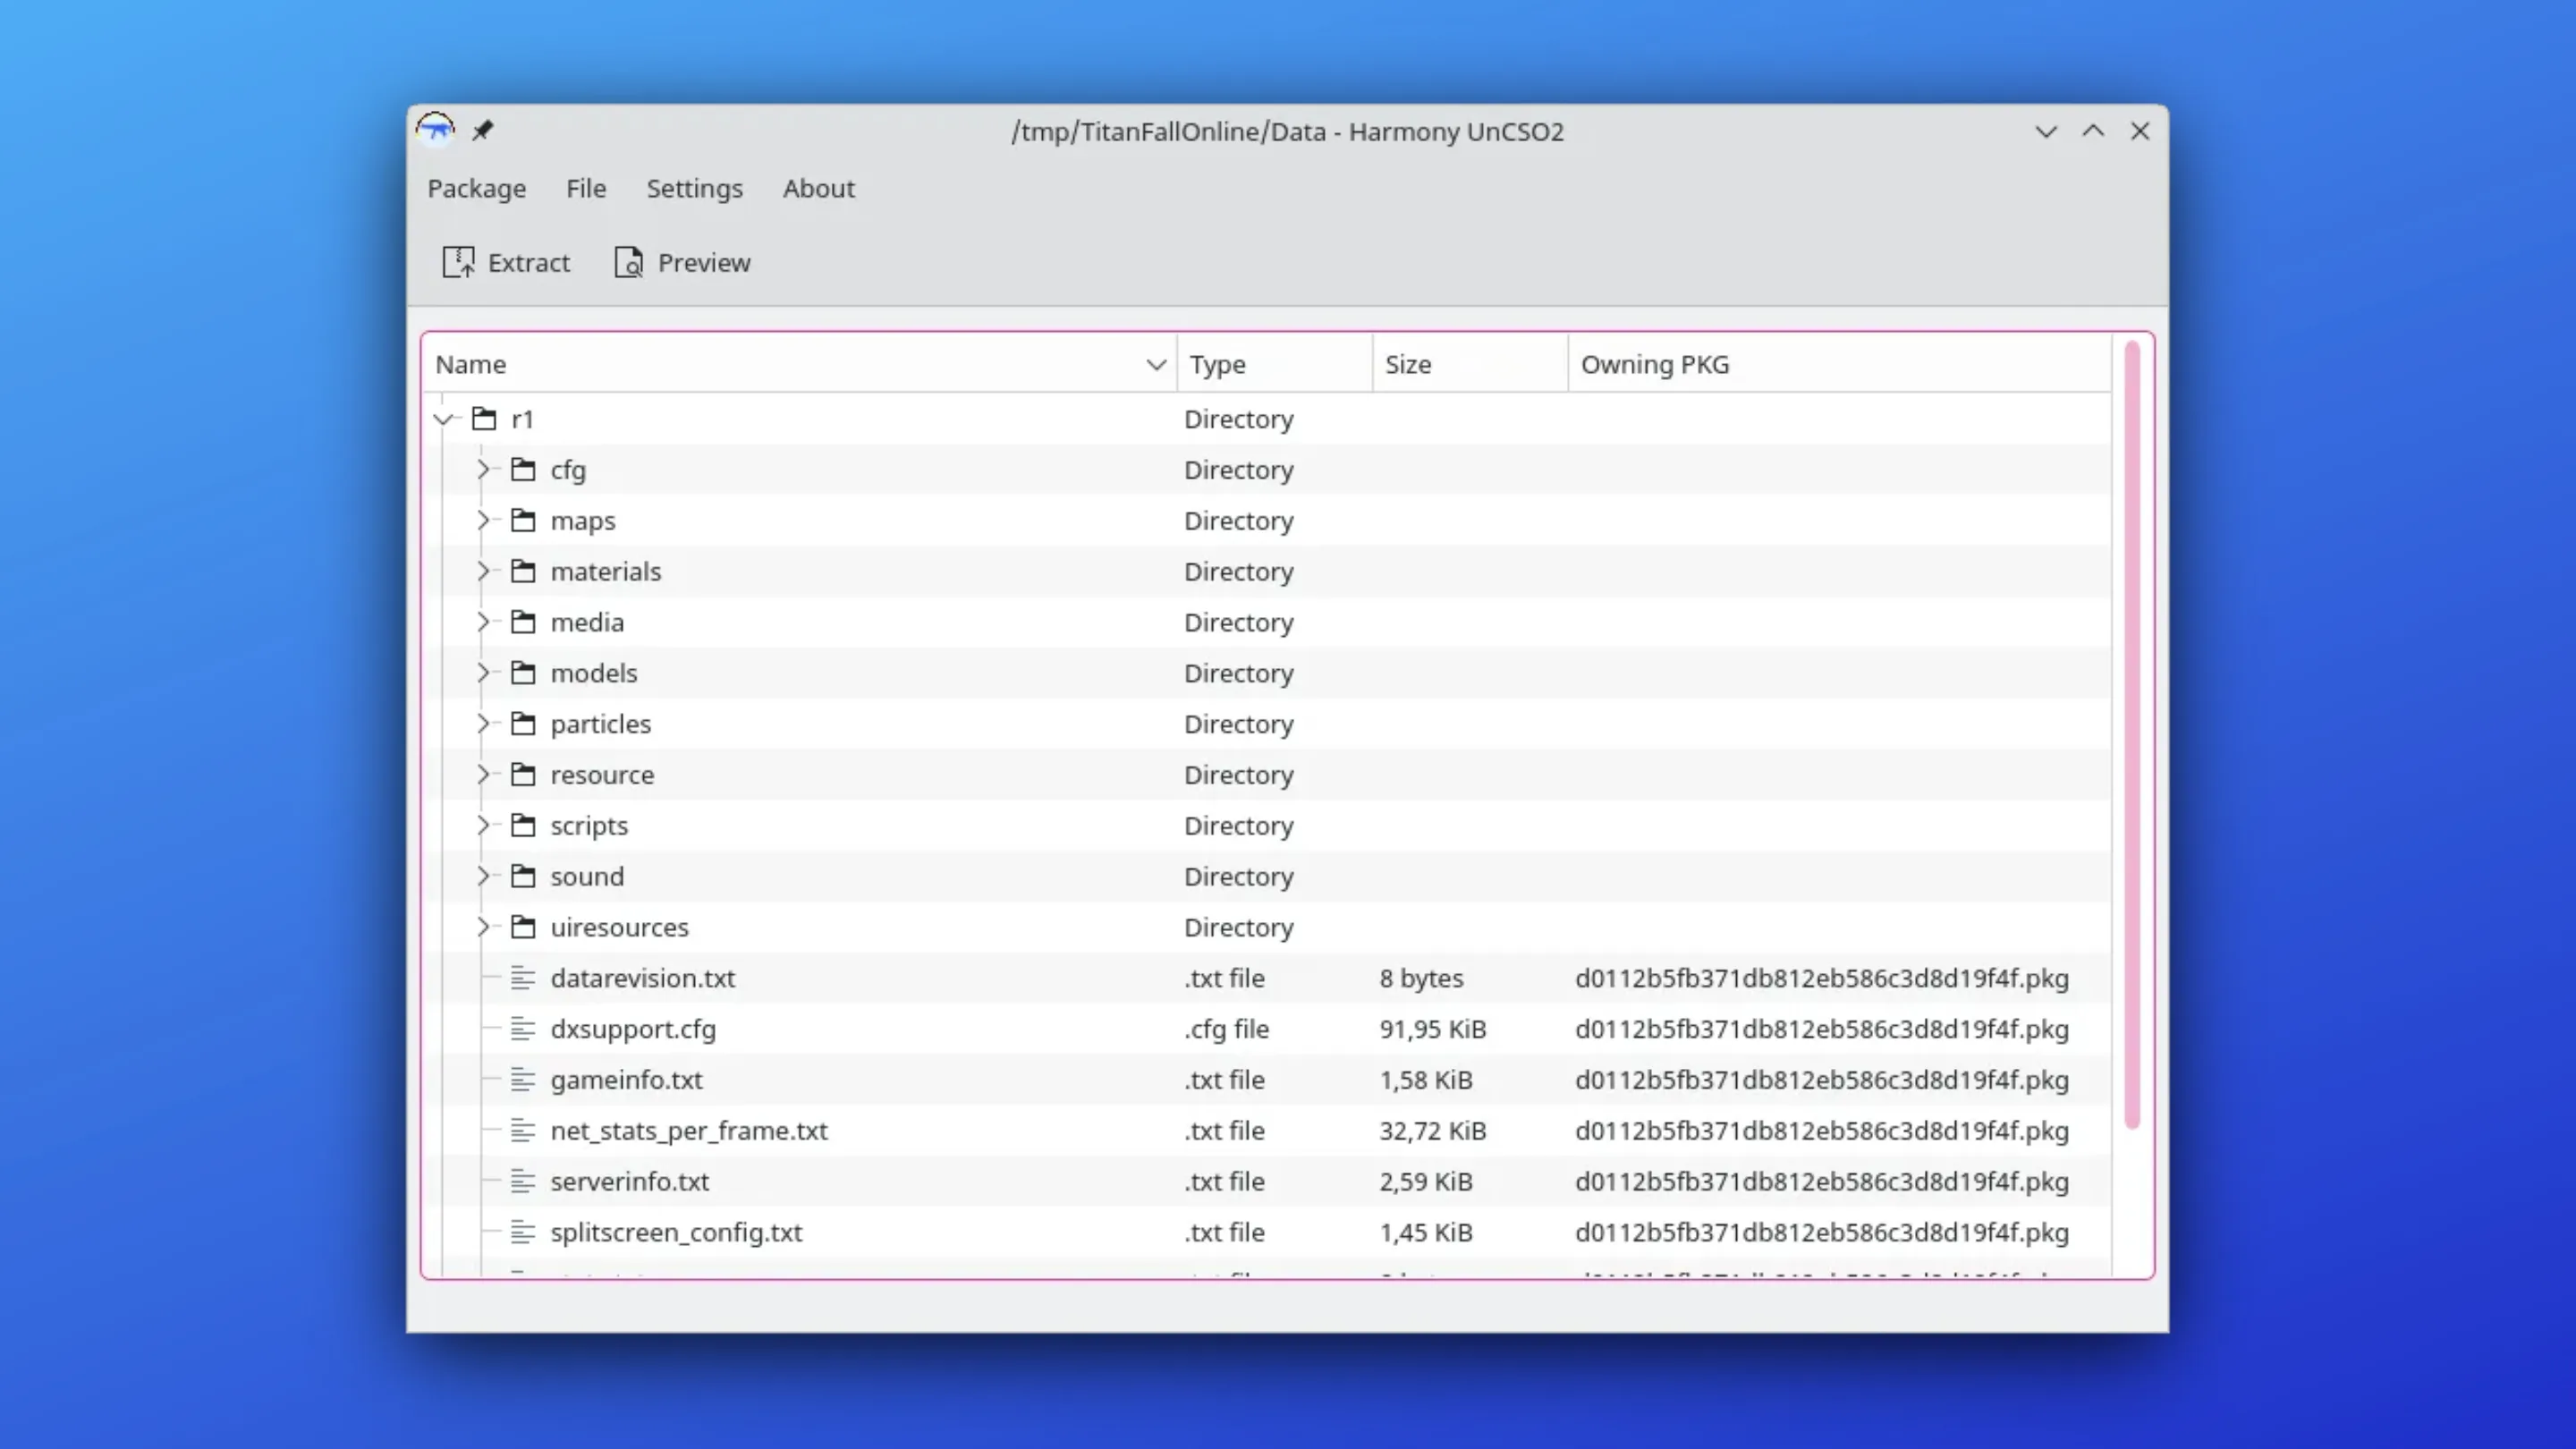Click the file icon beside dxsupport.cfg
The height and width of the screenshot is (1449, 2576).
point(523,1029)
